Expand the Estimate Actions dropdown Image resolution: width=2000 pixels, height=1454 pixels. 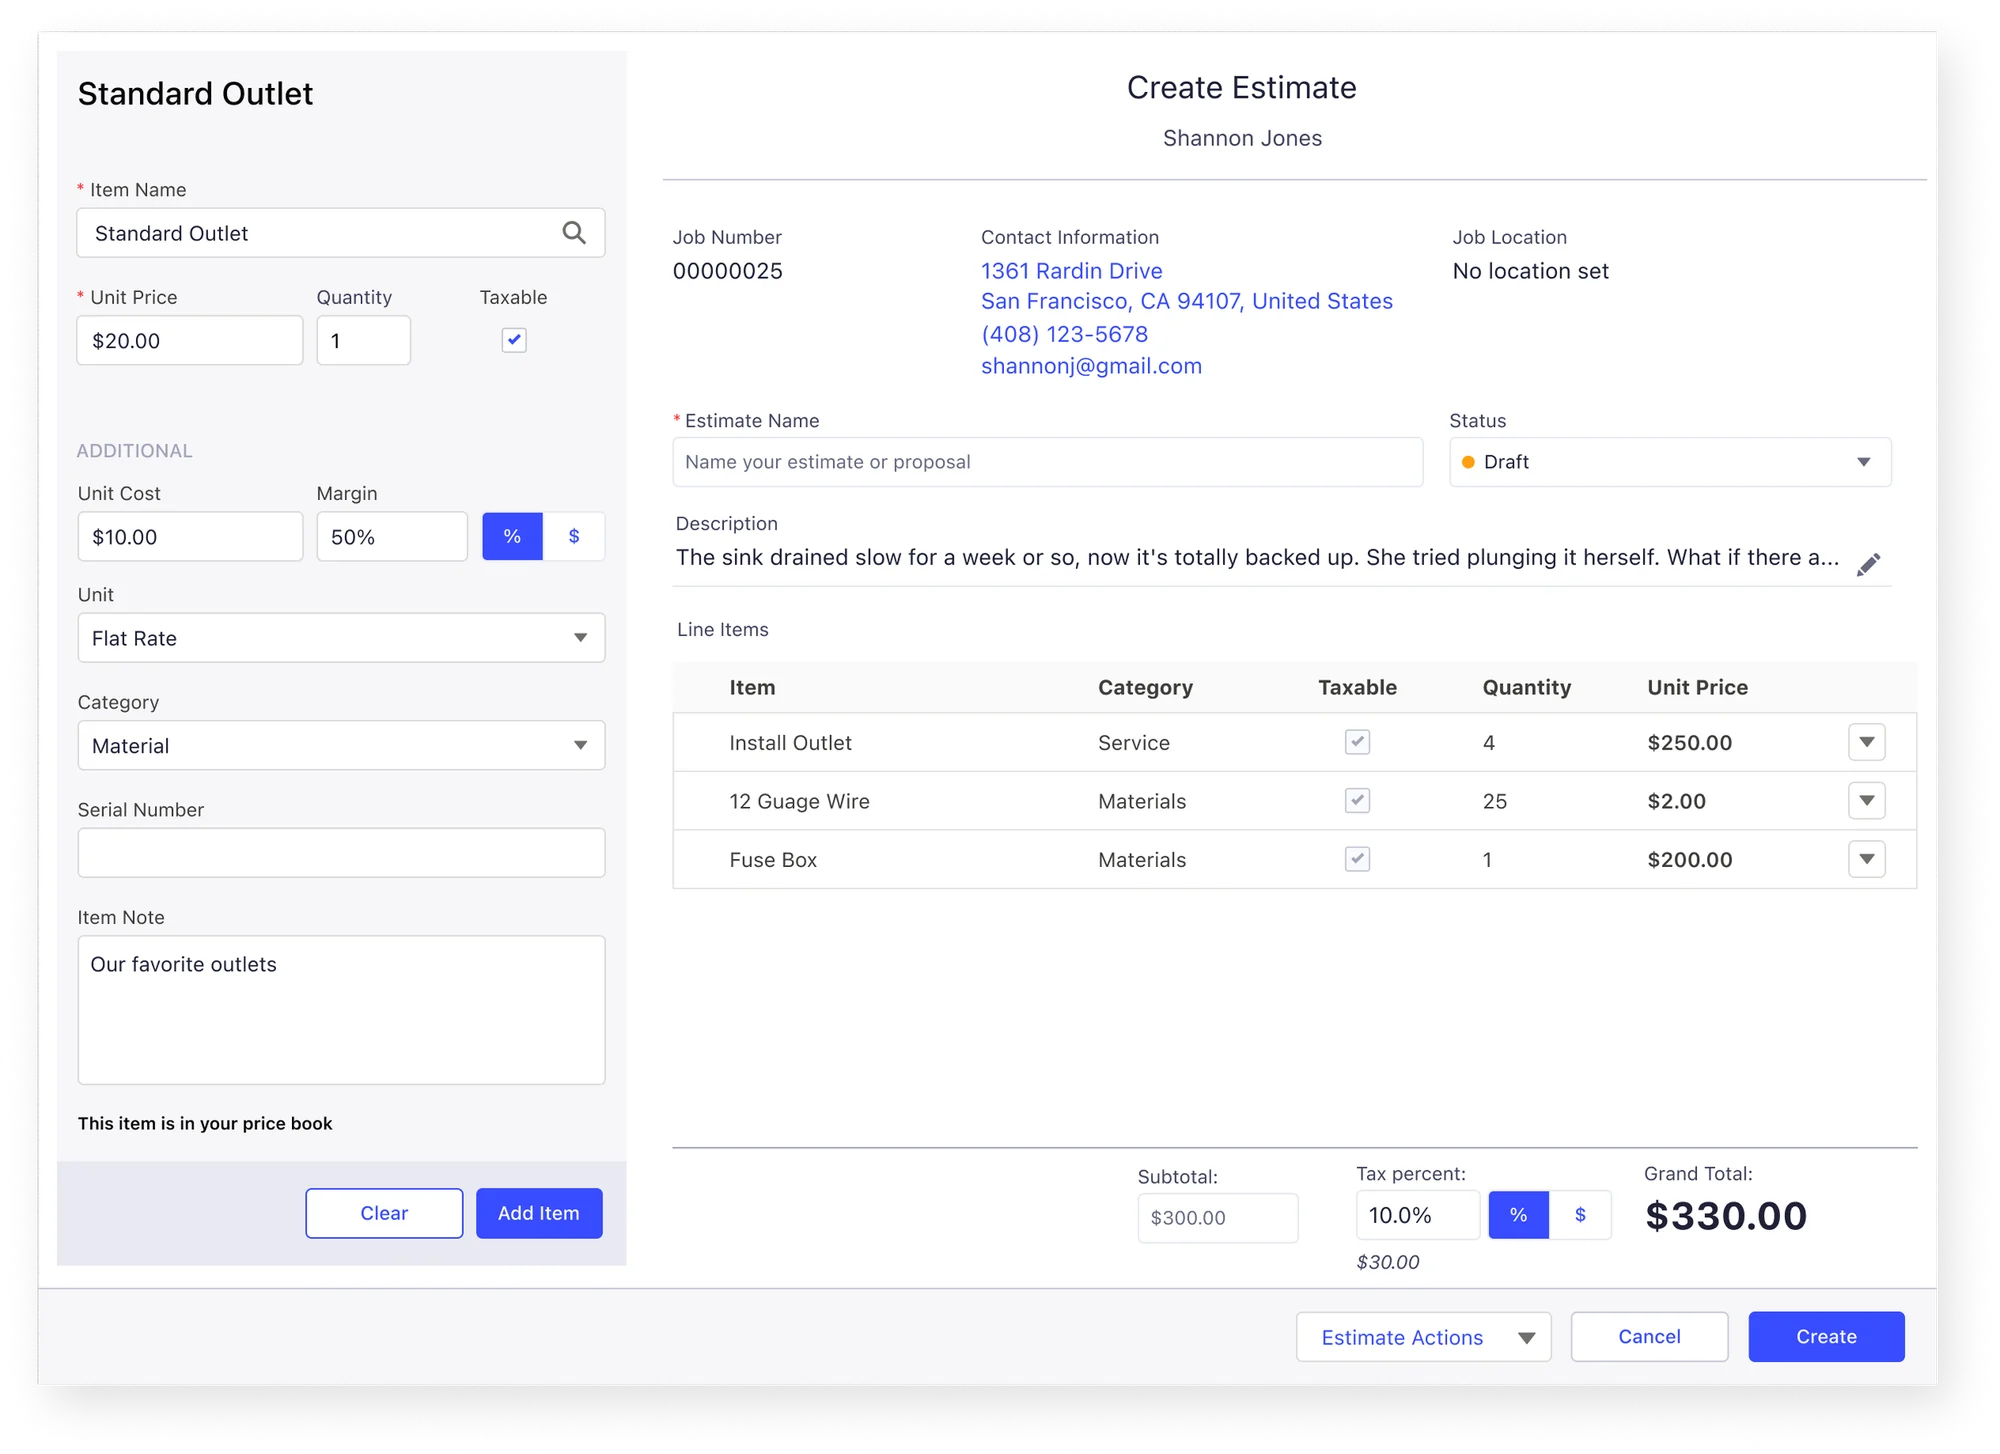1423,1337
